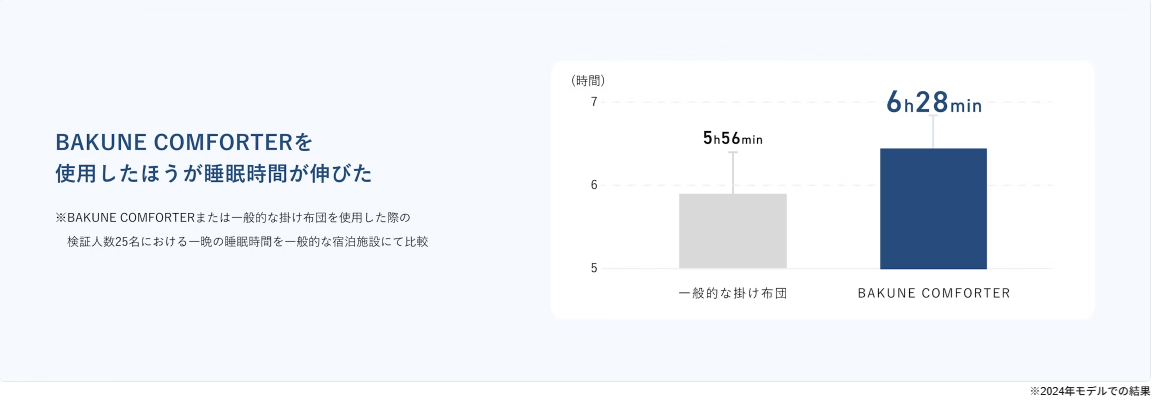Click the heading 使用したほうが睡眠時間が伸びた
Viewport: 1155px width, 402px height.
pos(213,174)
